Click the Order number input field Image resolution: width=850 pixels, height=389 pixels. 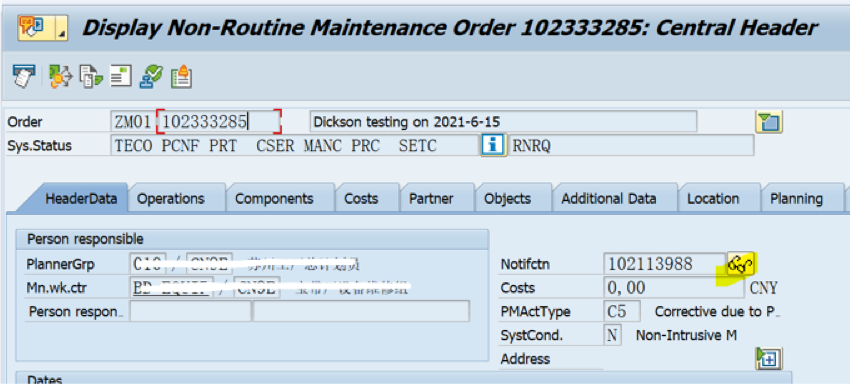point(219,122)
